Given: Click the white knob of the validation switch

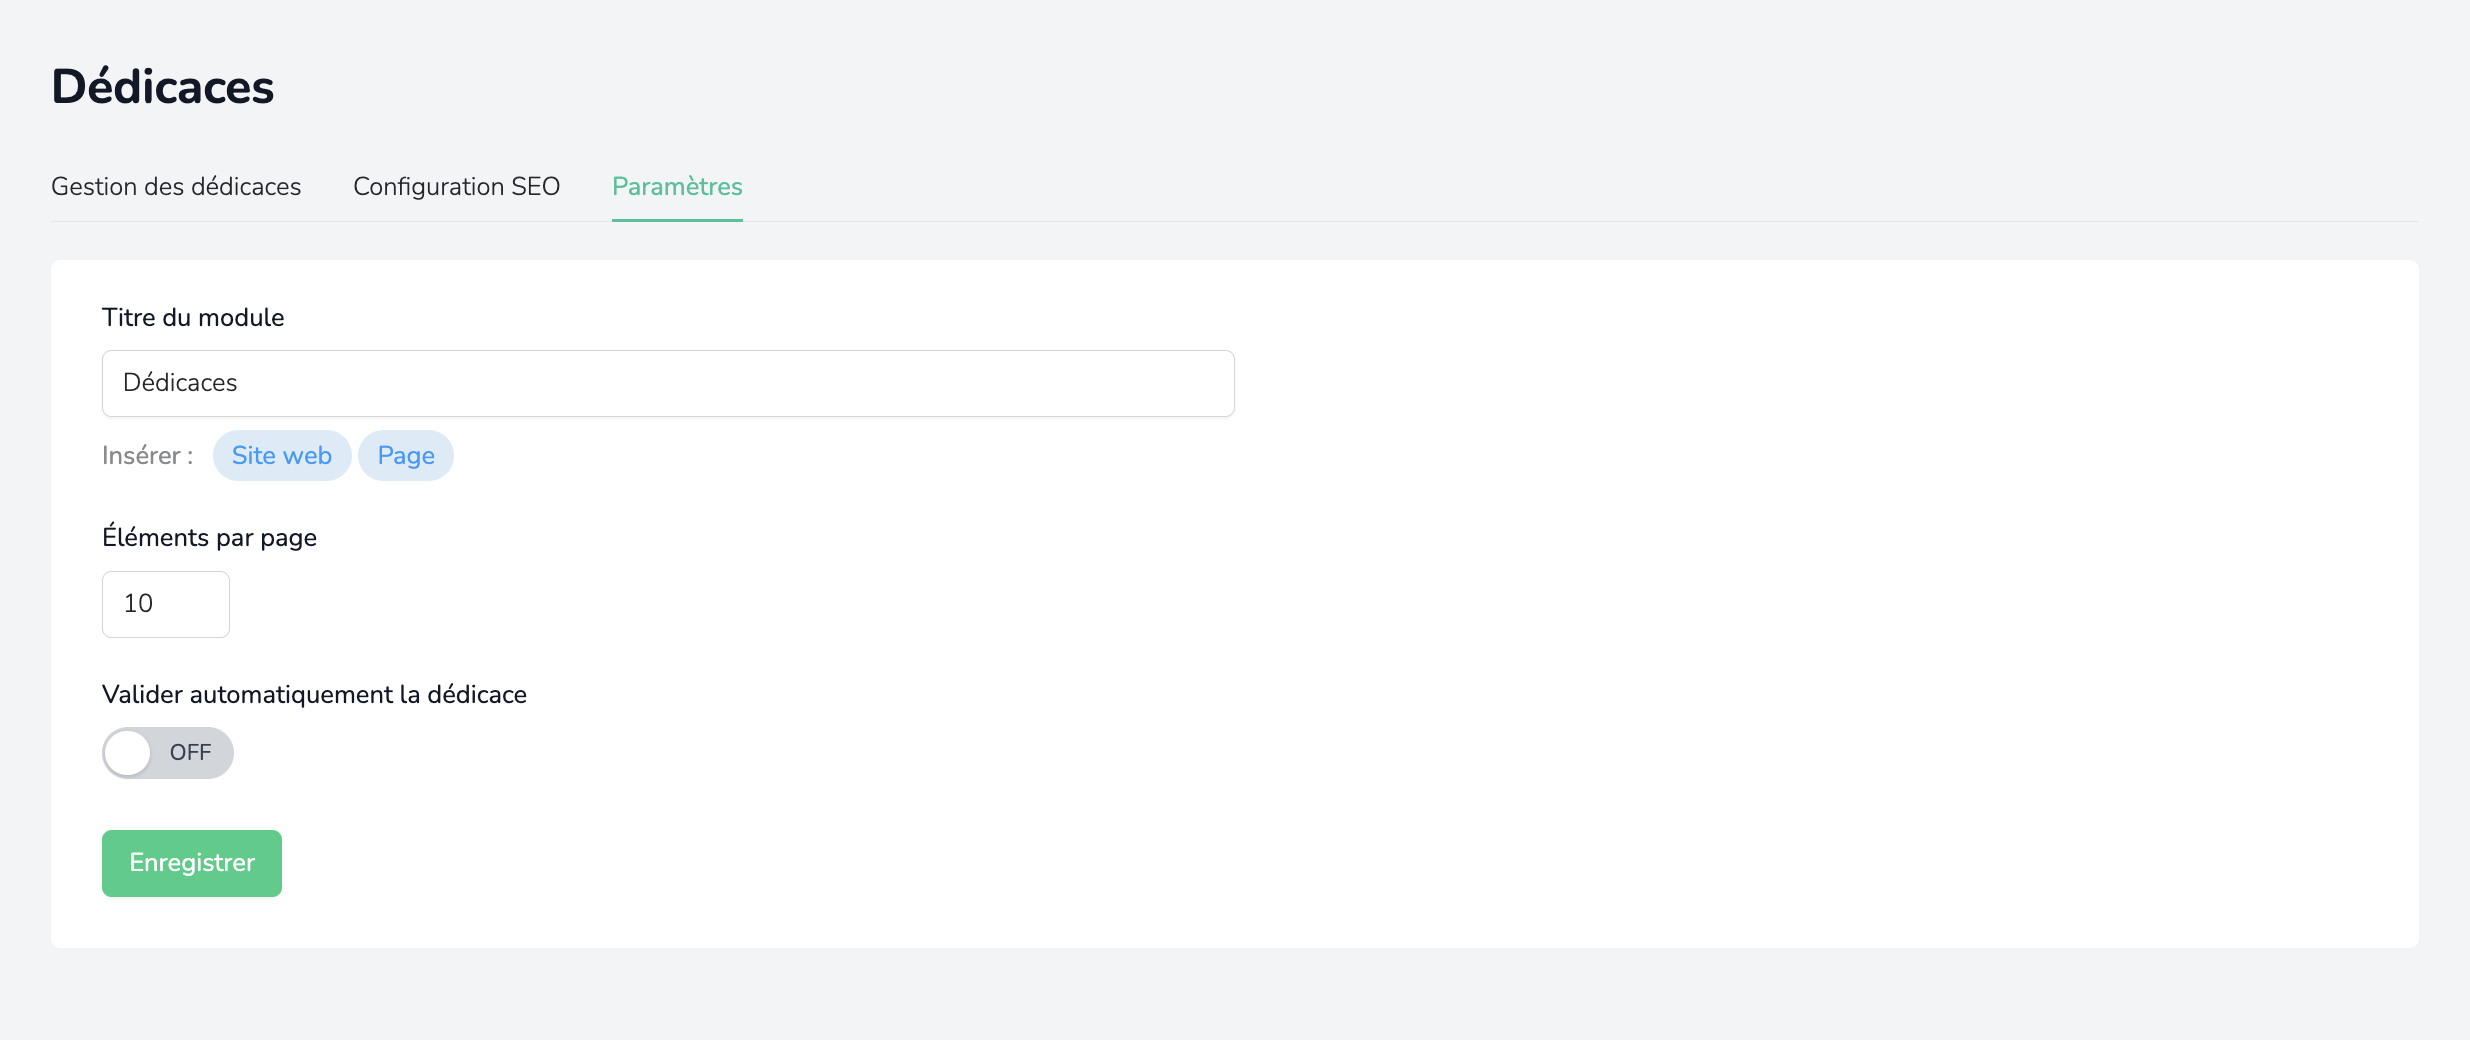Looking at the screenshot, I should tap(128, 753).
